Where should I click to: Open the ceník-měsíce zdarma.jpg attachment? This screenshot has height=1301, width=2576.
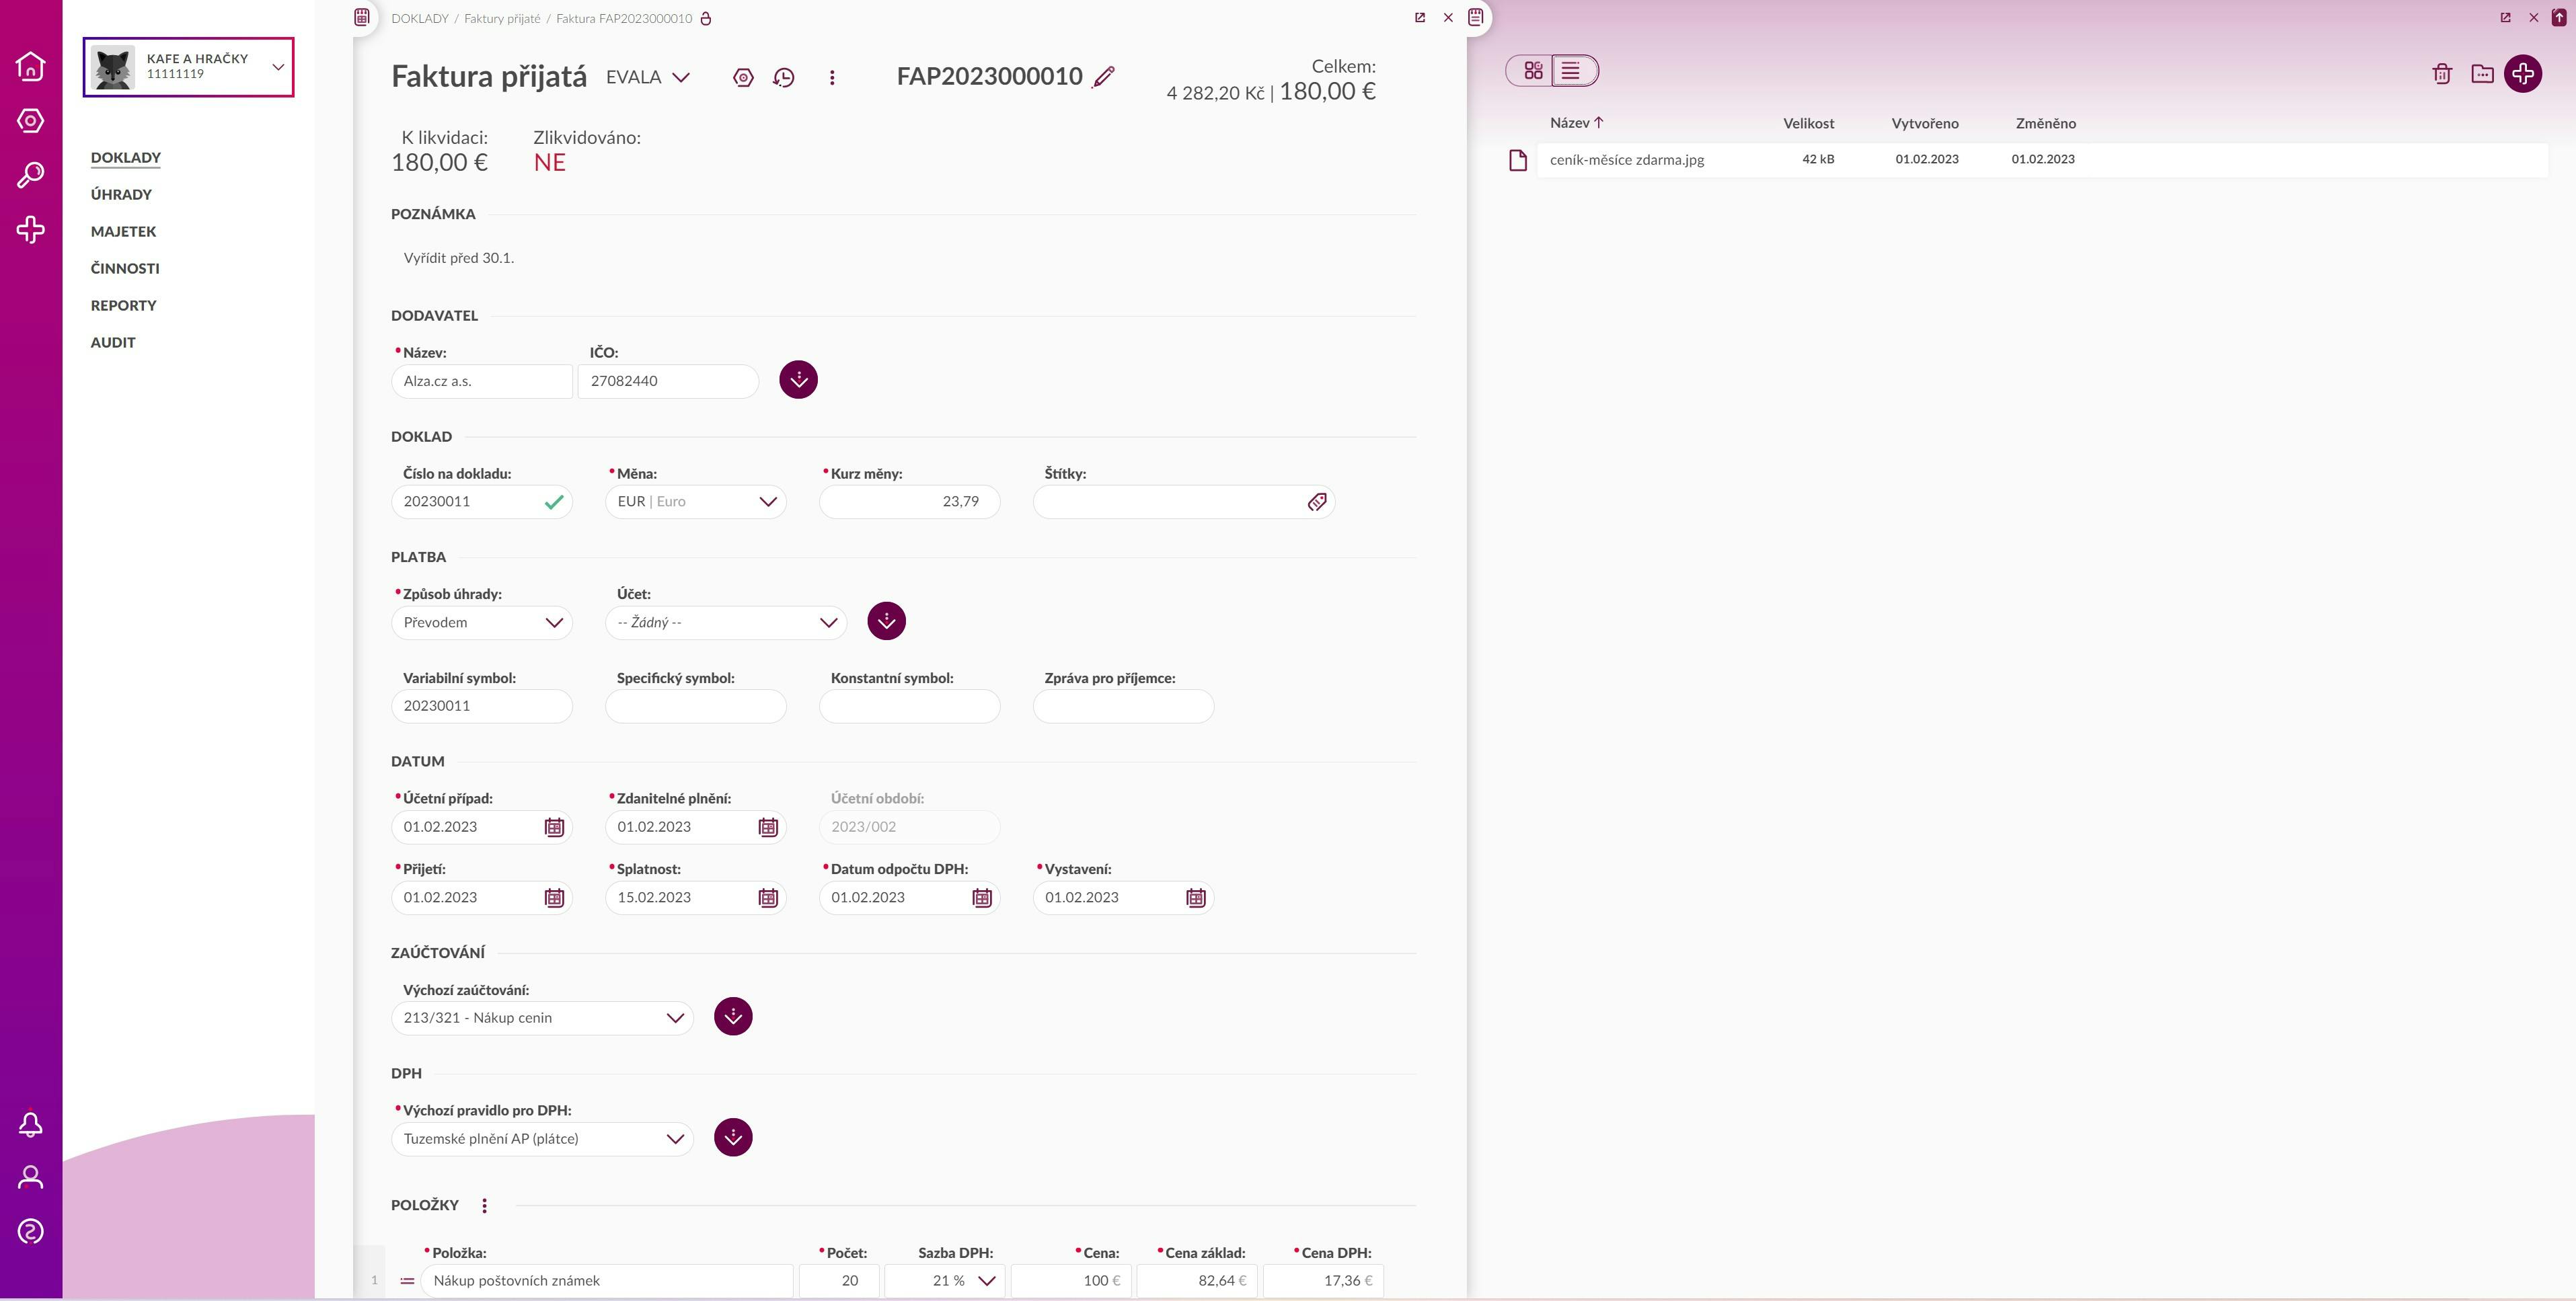point(1627,160)
